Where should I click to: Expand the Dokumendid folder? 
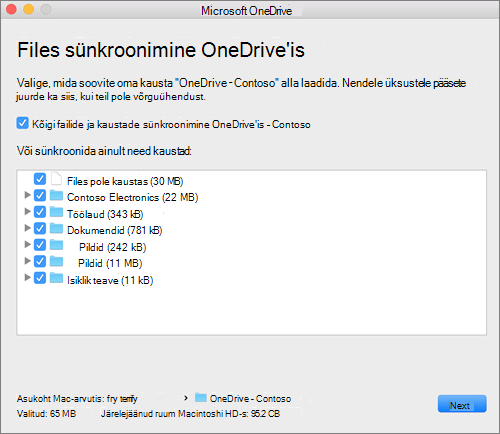27,228
